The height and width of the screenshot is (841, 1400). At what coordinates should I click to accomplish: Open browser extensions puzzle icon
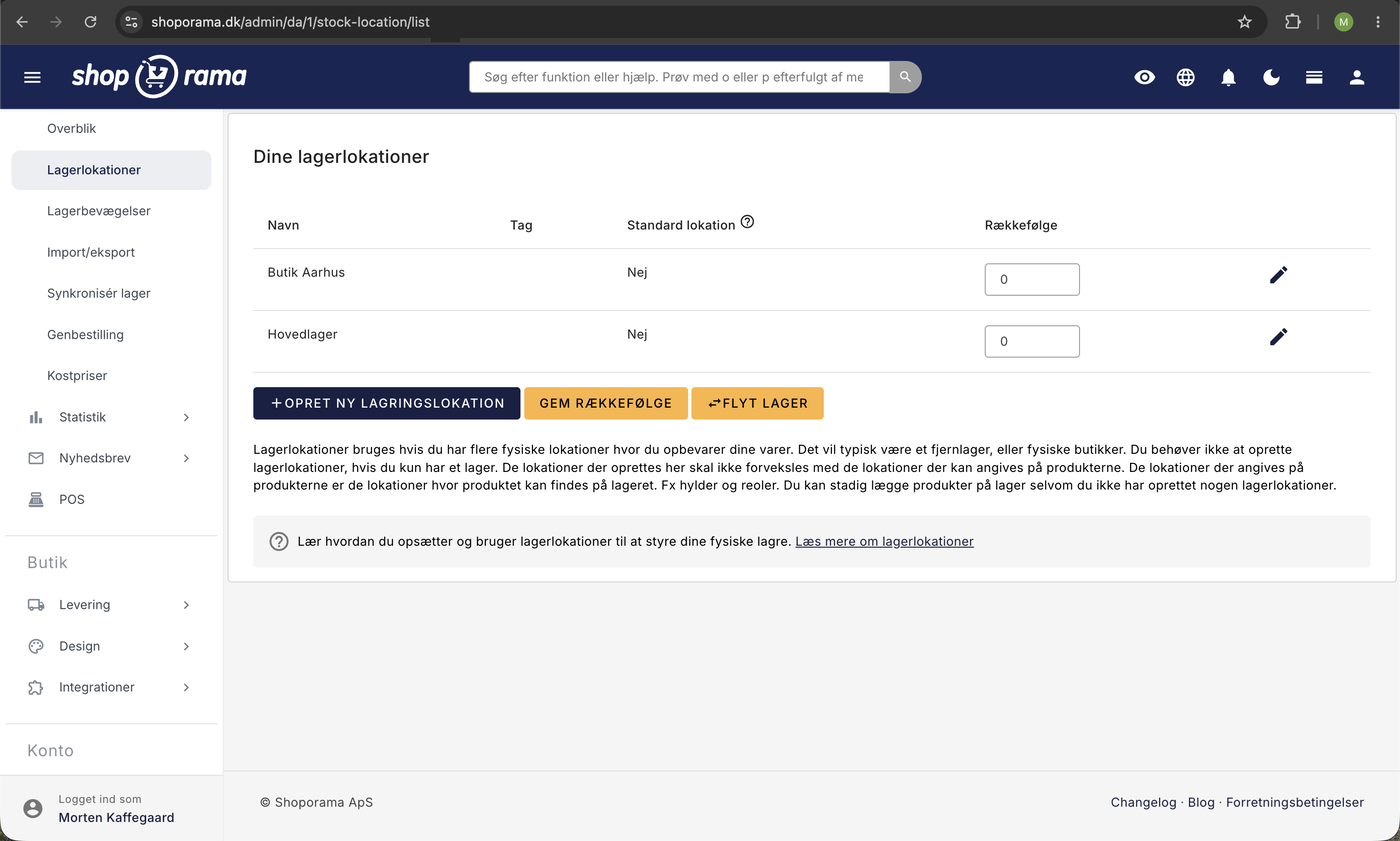[1293, 21]
